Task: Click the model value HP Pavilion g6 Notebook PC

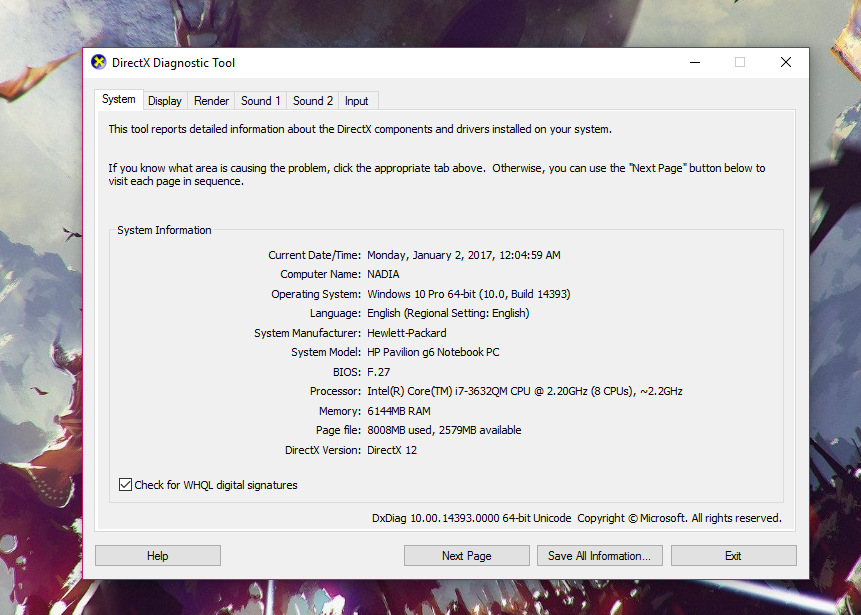Action: (x=433, y=353)
